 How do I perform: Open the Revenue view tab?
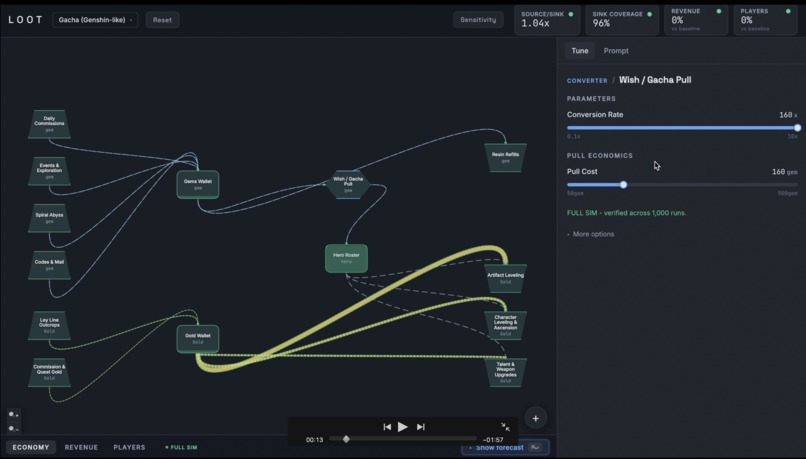click(81, 447)
